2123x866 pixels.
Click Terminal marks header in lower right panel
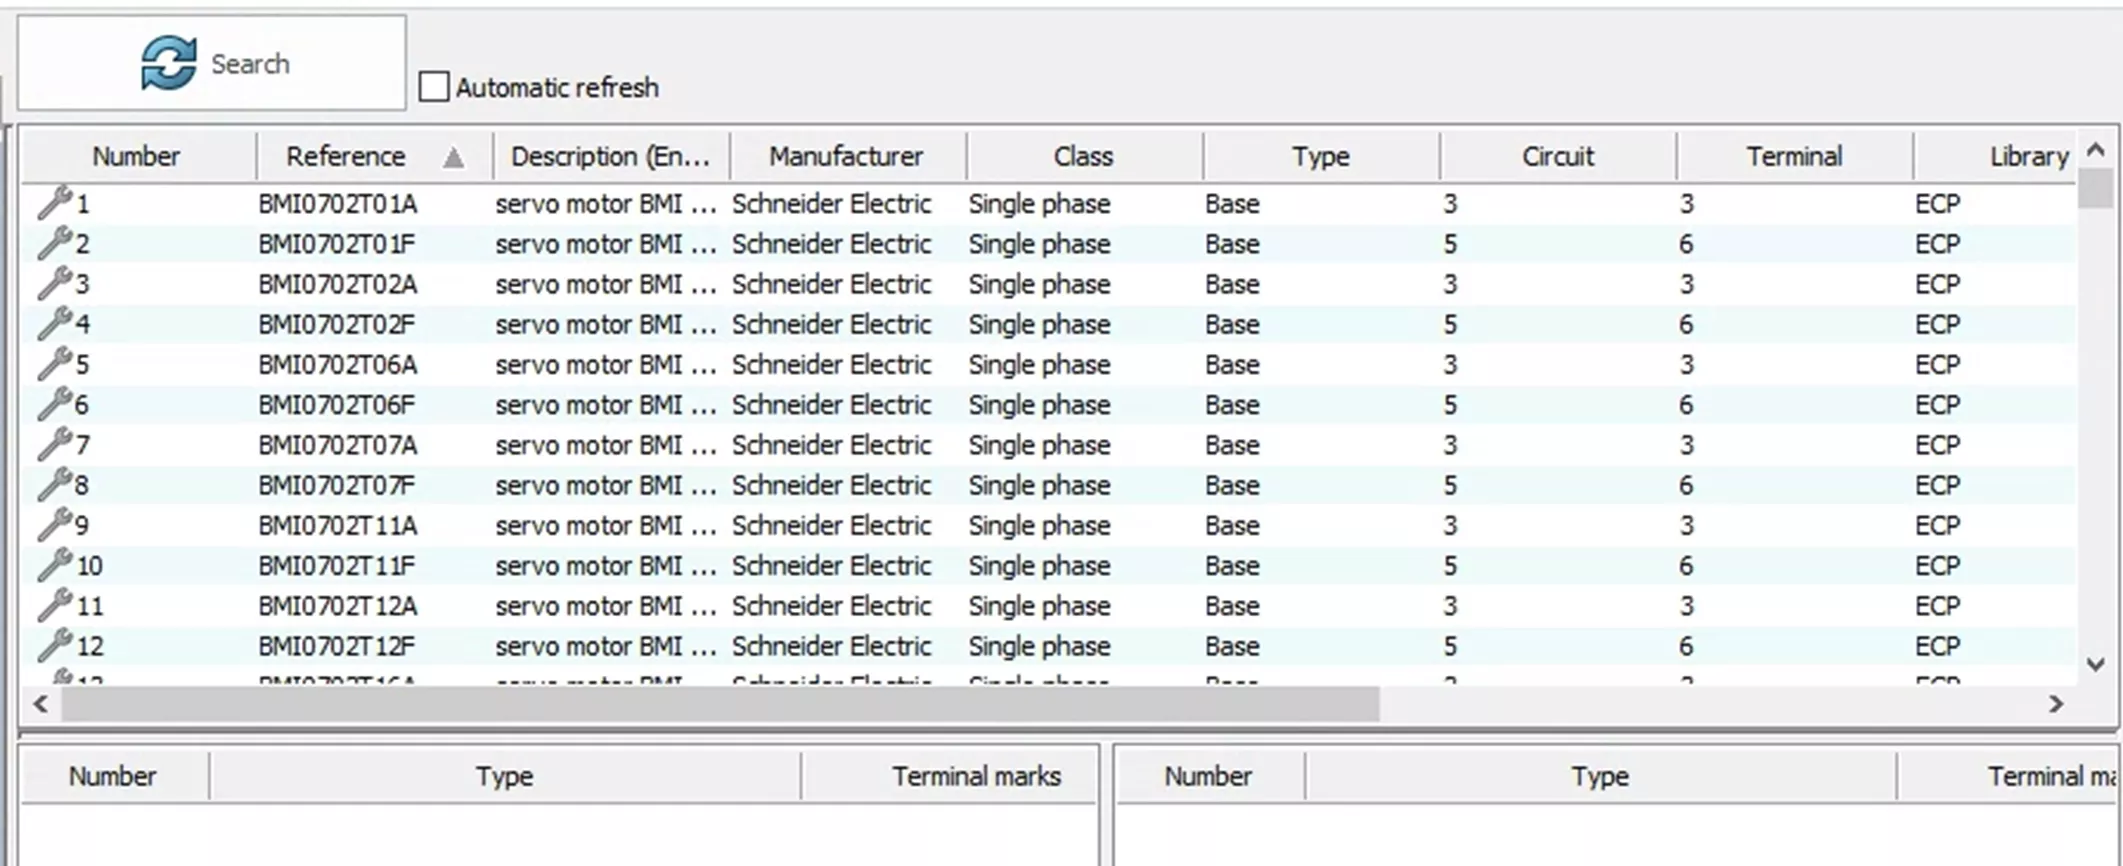[2007, 776]
